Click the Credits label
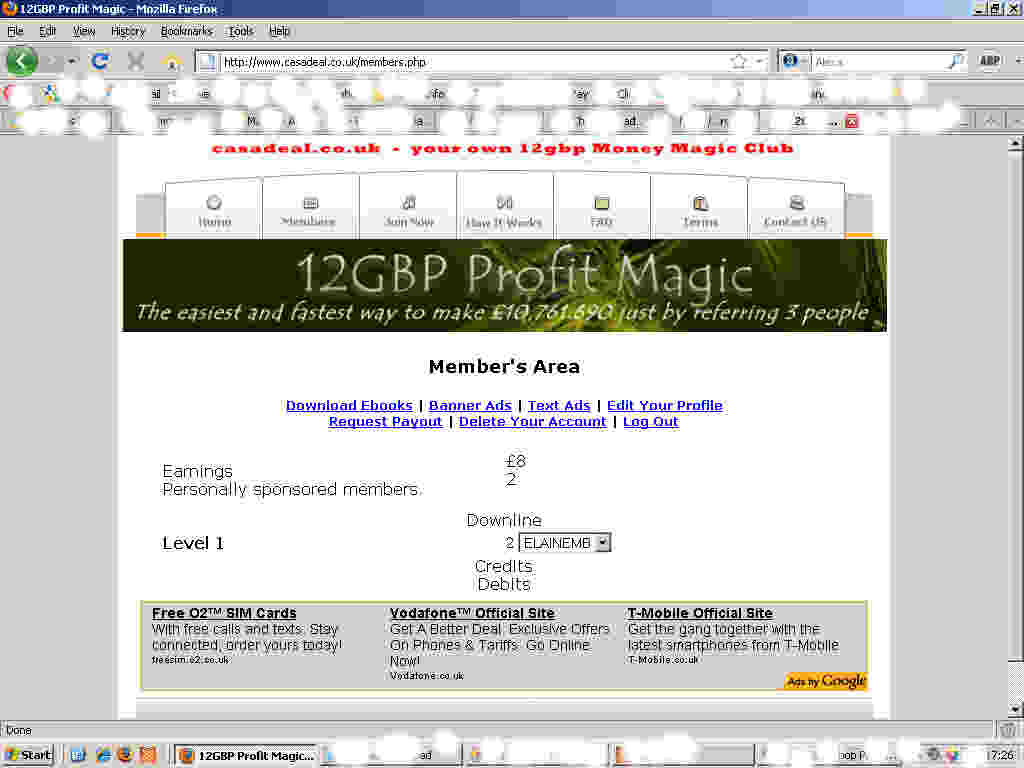Screen dimensions: 1024x768 pos(504,566)
